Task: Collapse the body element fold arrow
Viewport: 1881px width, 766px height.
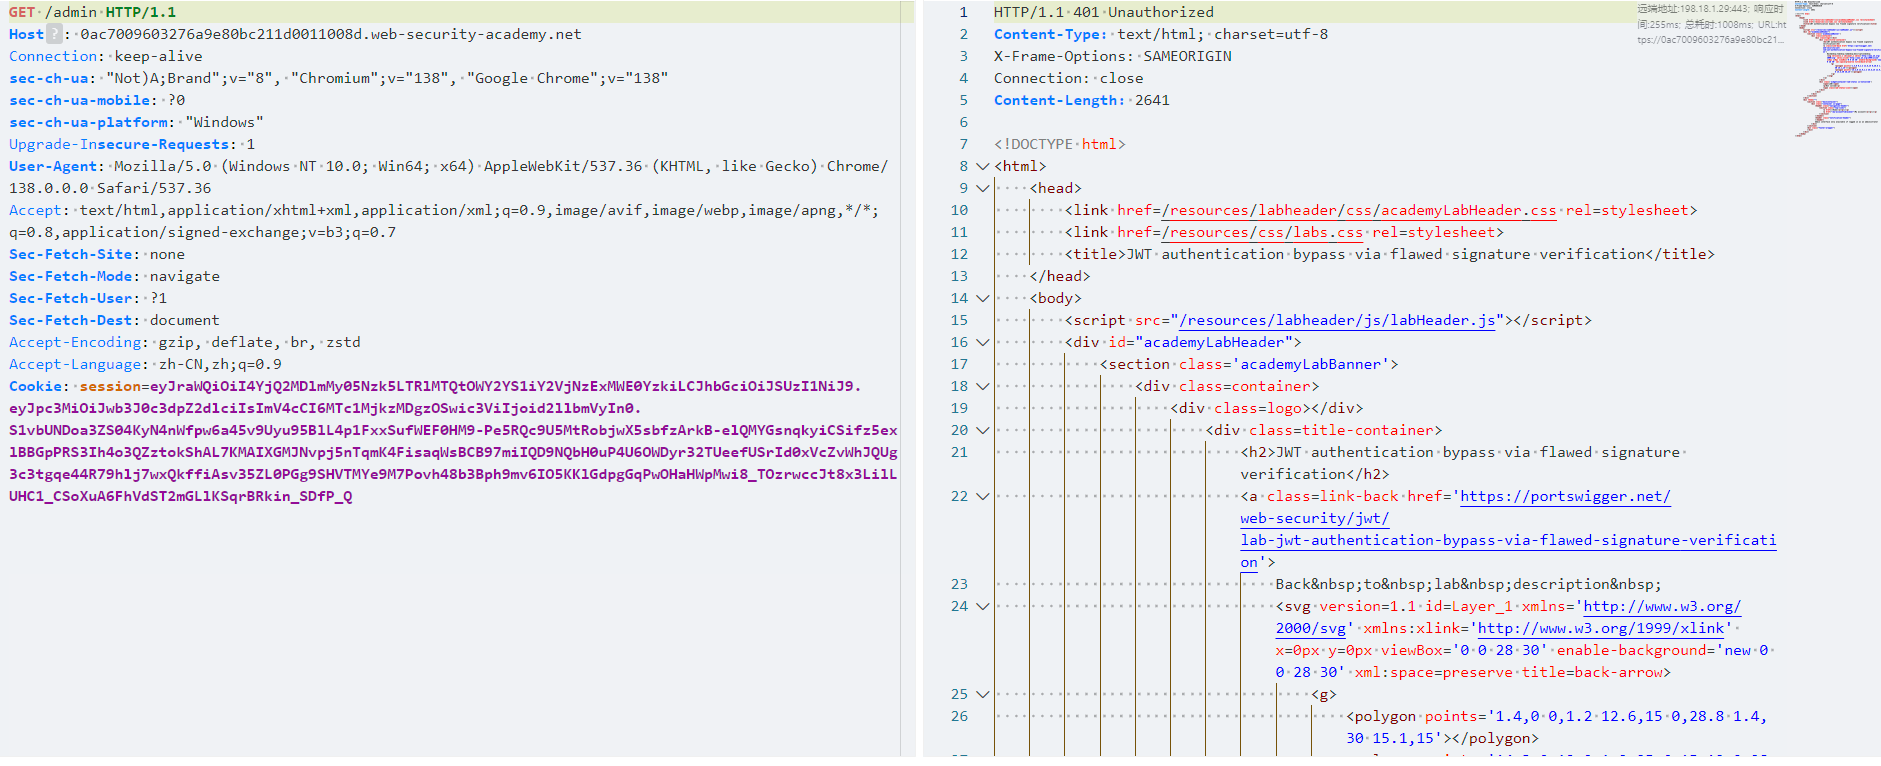Action: tap(982, 298)
